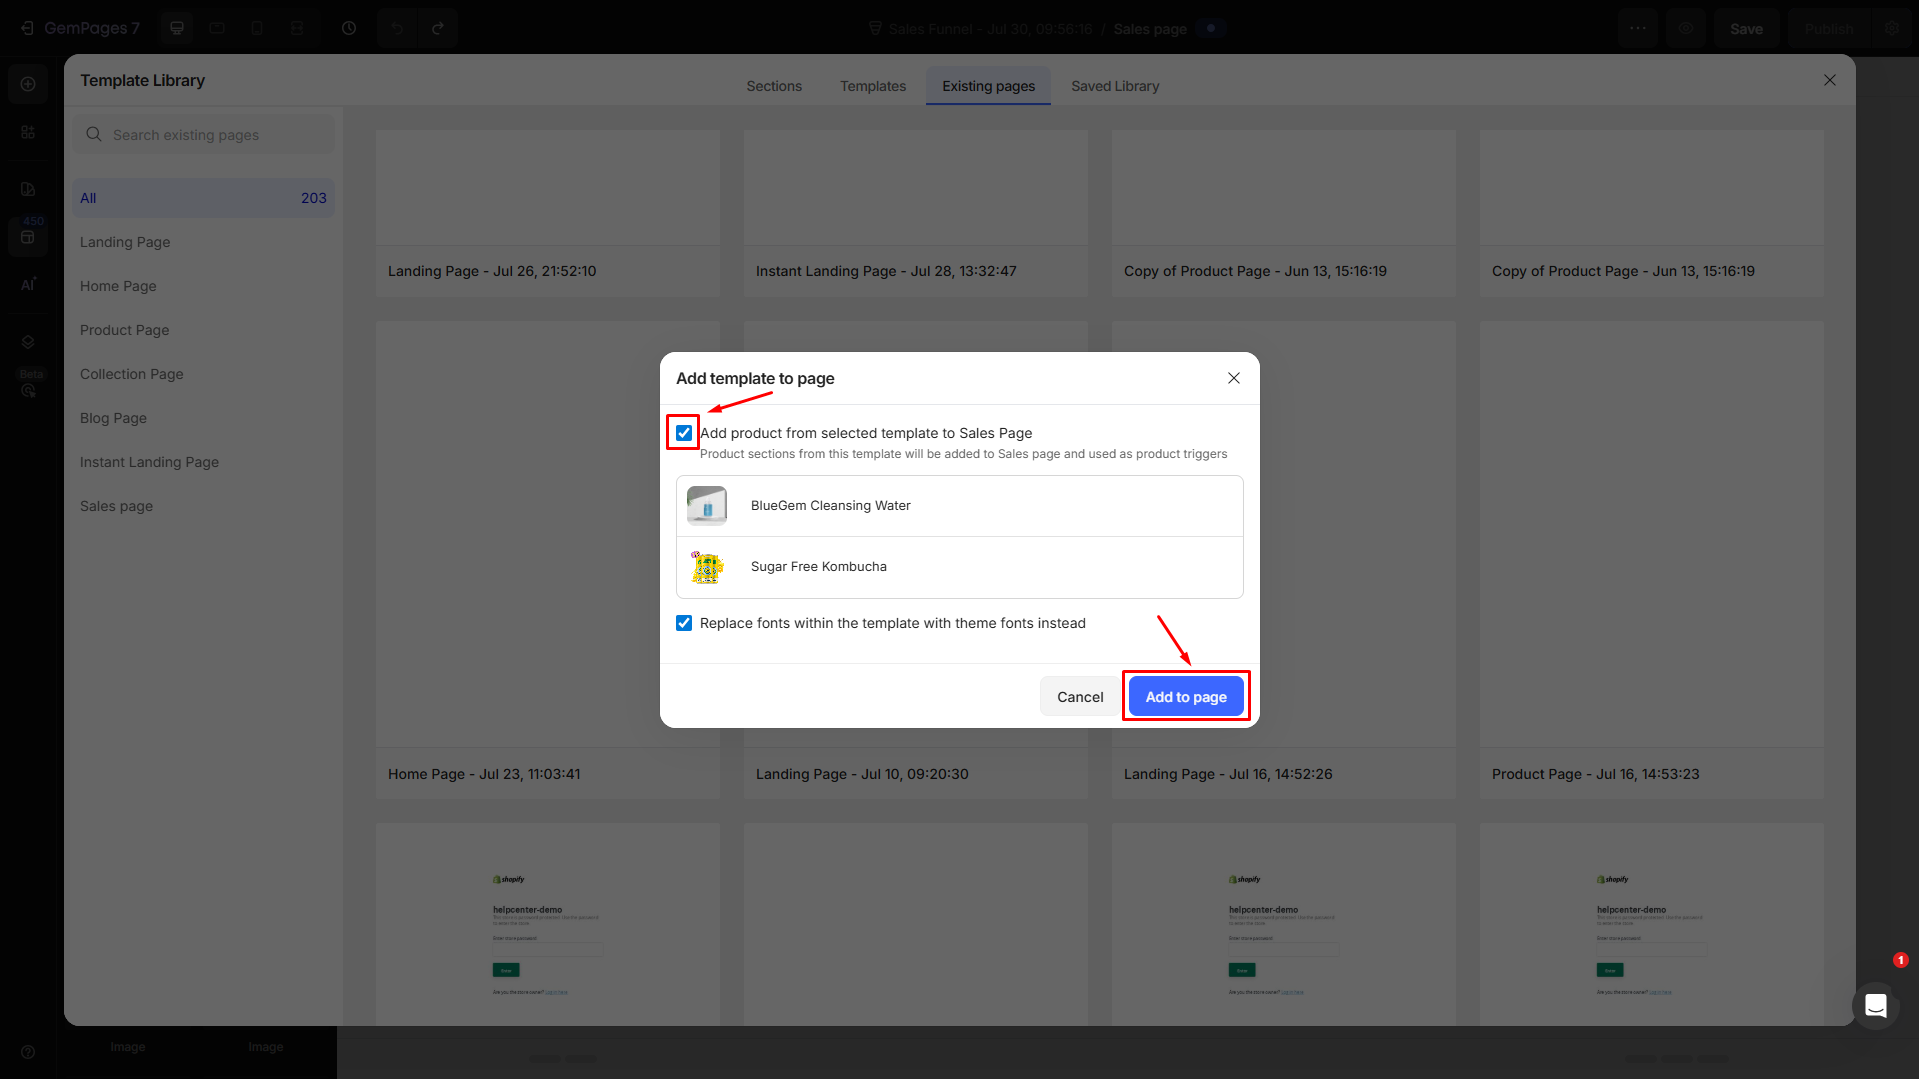Filter by All pages category
The image size is (1919, 1079).
point(204,198)
